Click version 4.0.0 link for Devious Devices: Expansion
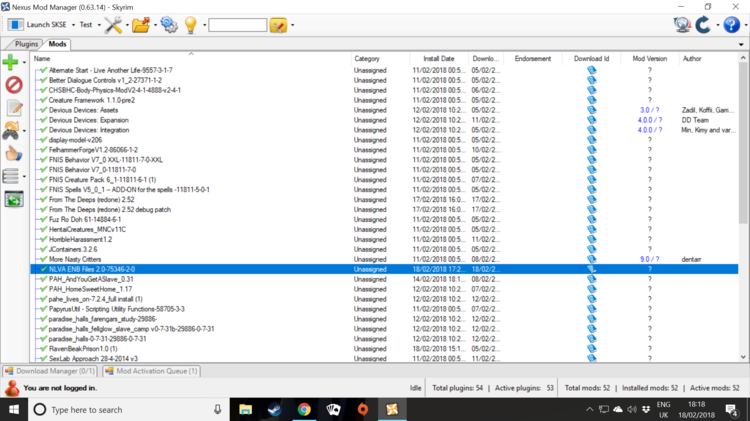The height and width of the screenshot is (421, 750). pos(650,120)
